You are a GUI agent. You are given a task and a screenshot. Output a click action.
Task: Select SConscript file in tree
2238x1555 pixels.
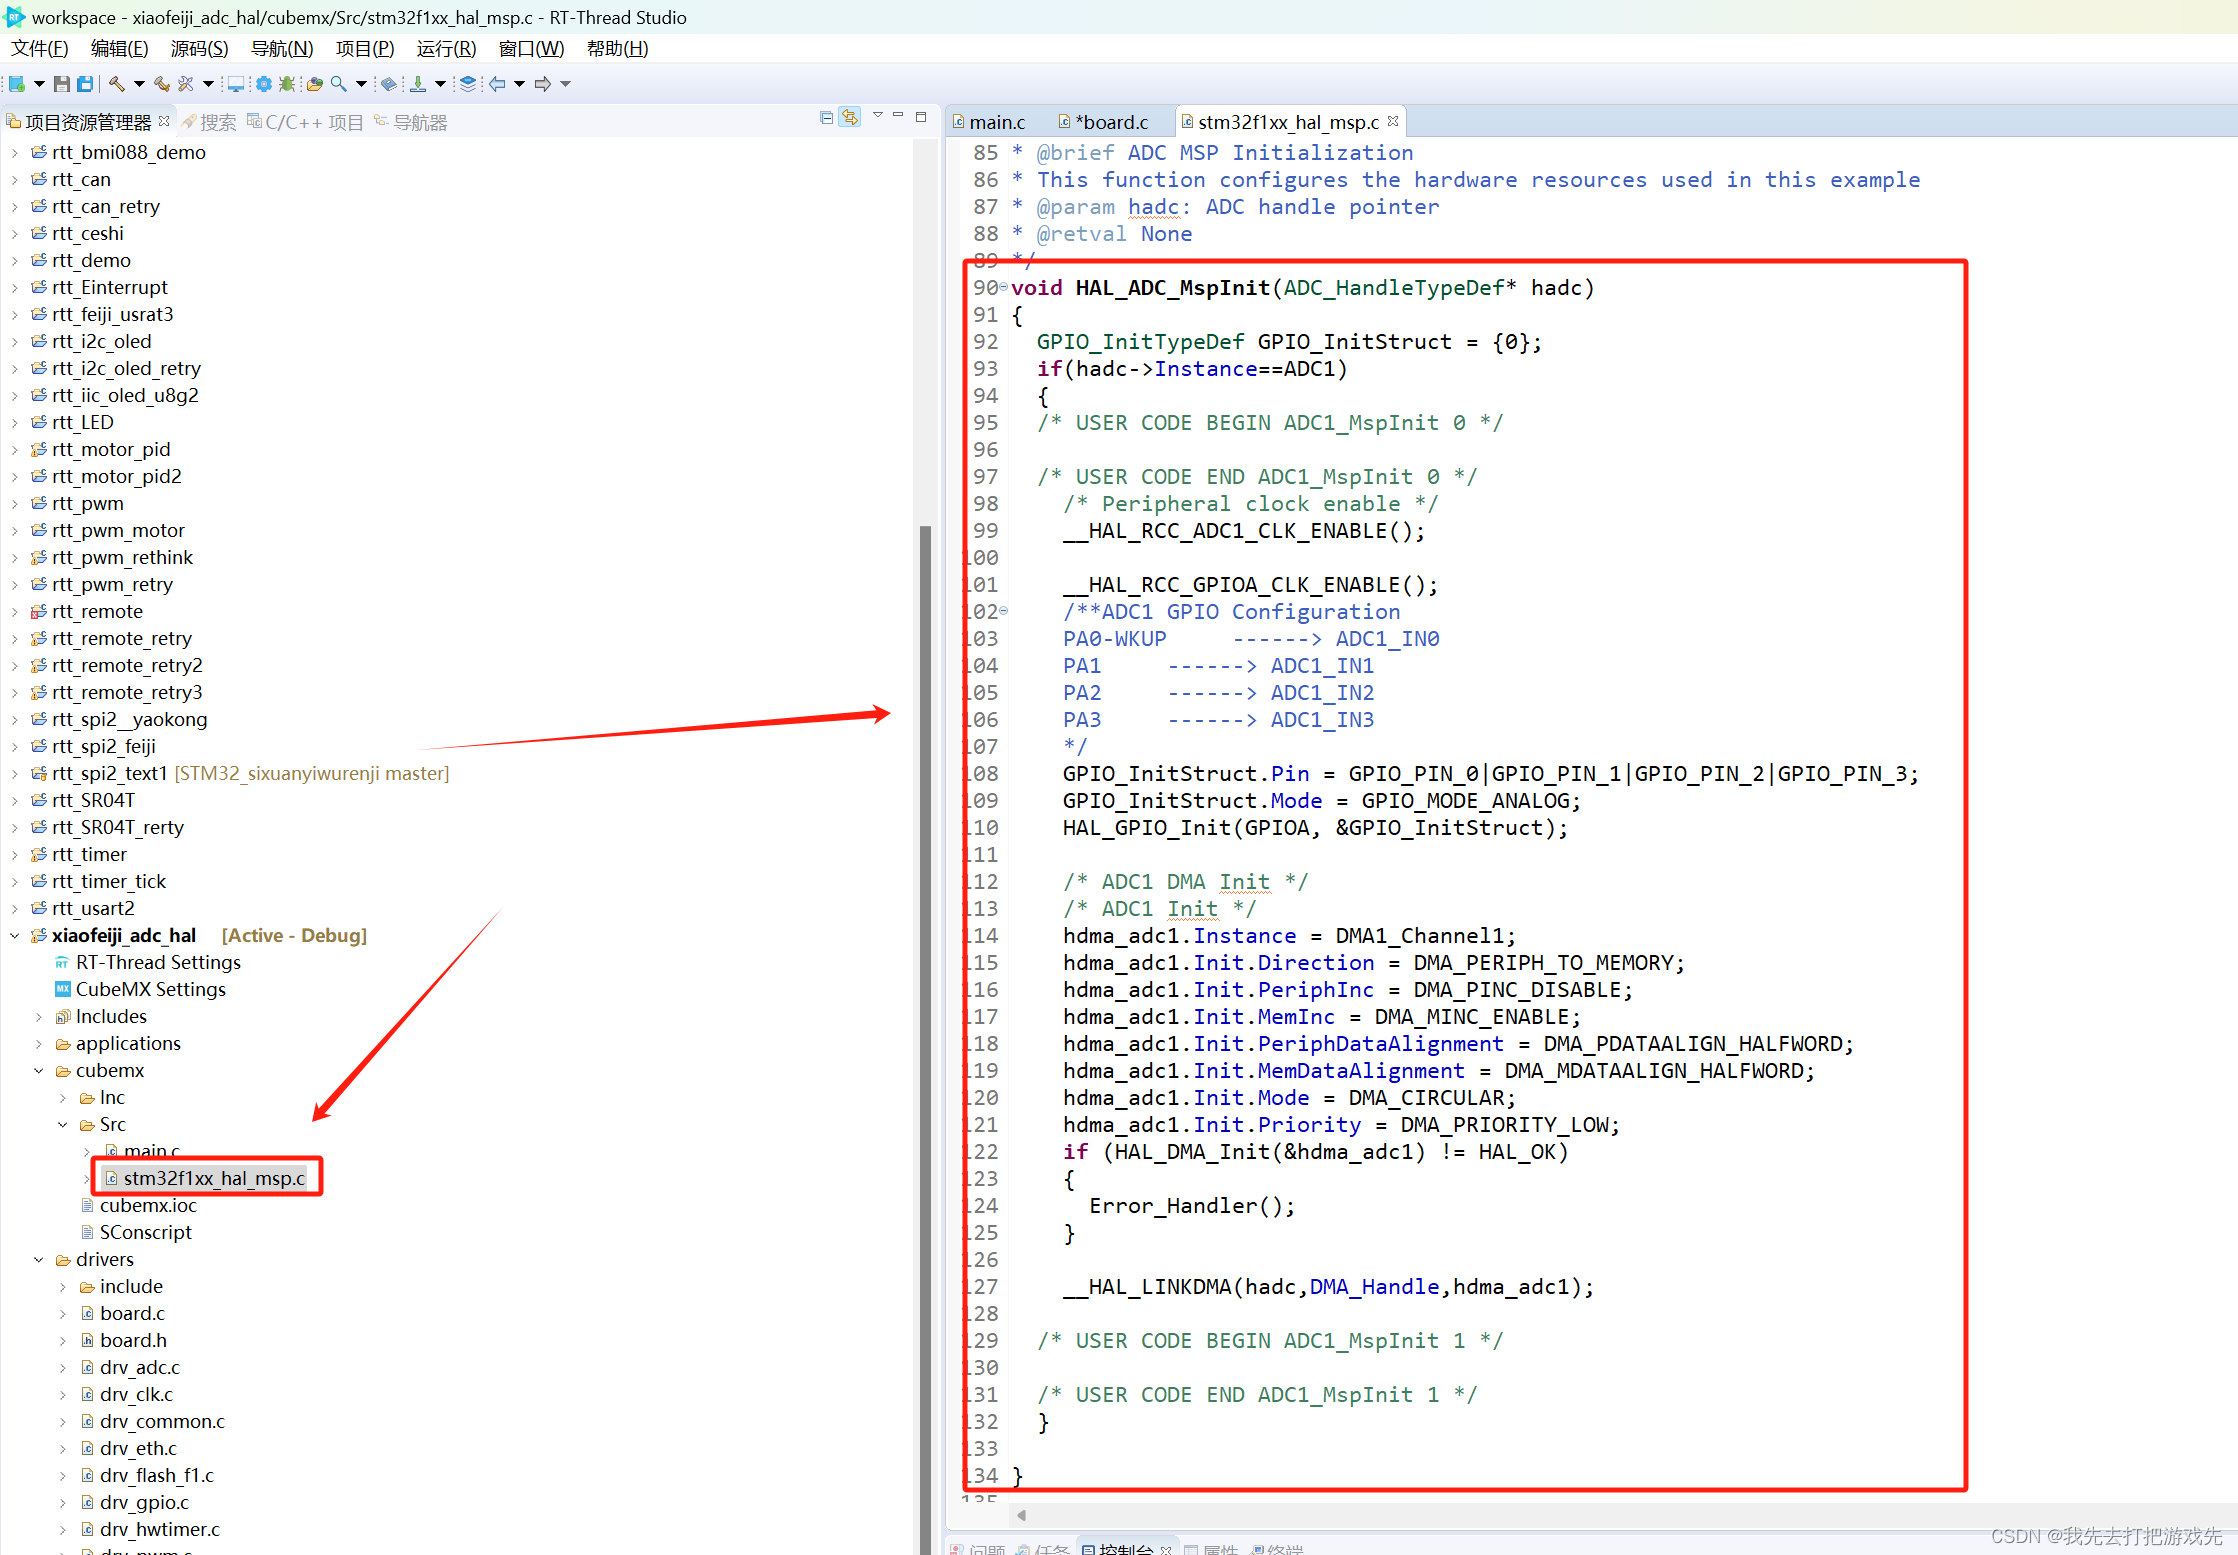(136, 1232)
